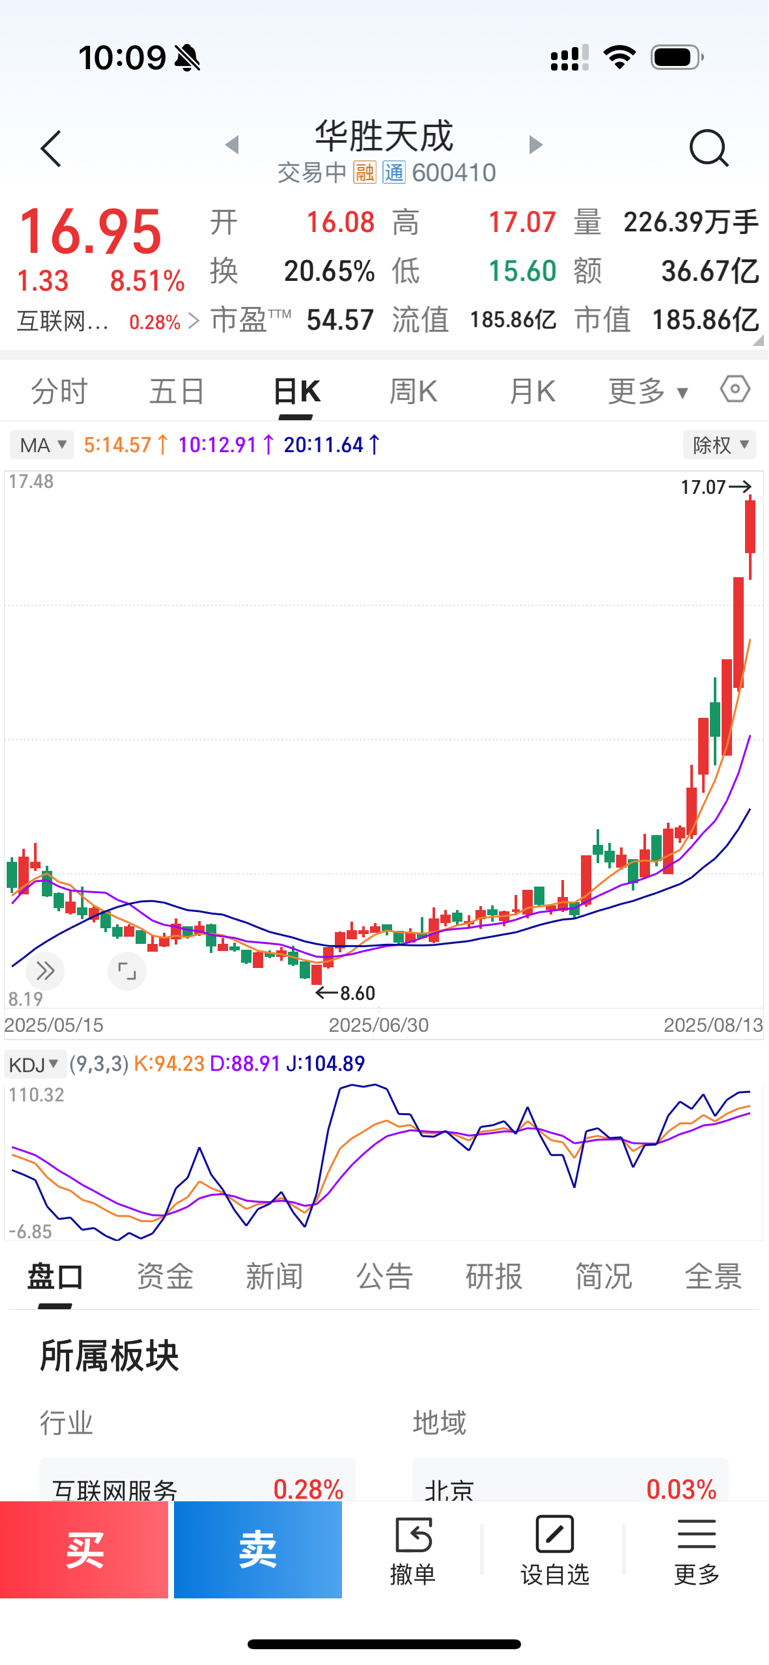Select the 日K chart tab
This screenshot has width=769, height=1665.
coord(296,391)
